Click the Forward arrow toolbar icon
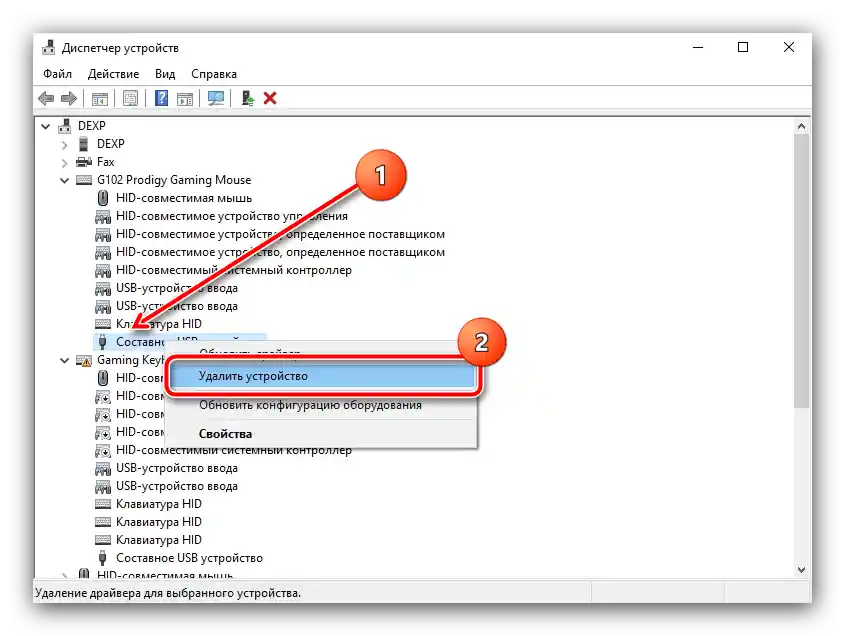The width and height of the screenshot is (845, 636). point(69,98)
